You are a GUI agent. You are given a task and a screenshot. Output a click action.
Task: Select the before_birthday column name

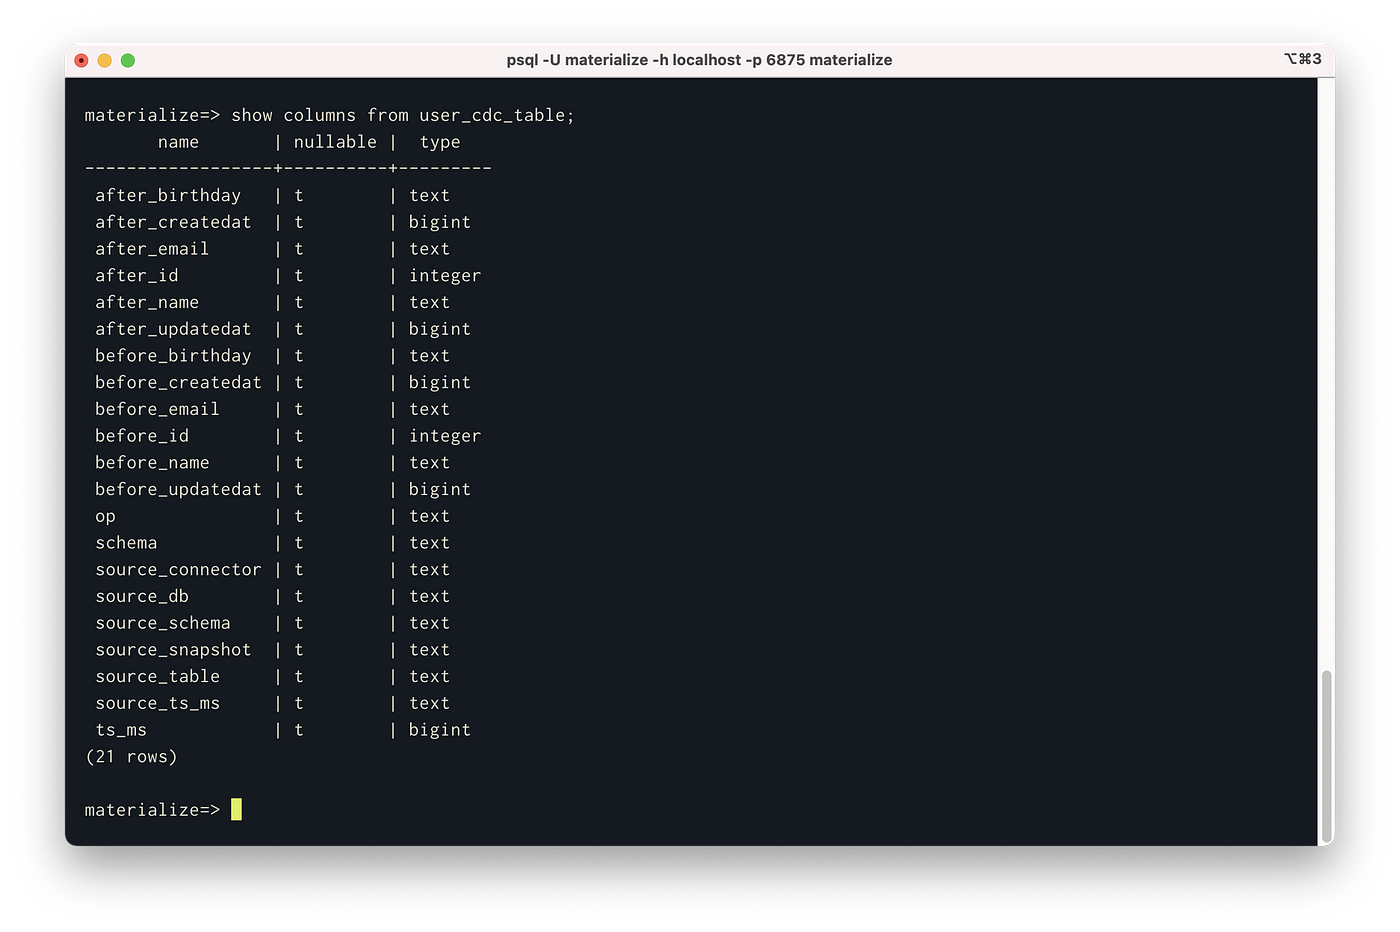[173, 356]
